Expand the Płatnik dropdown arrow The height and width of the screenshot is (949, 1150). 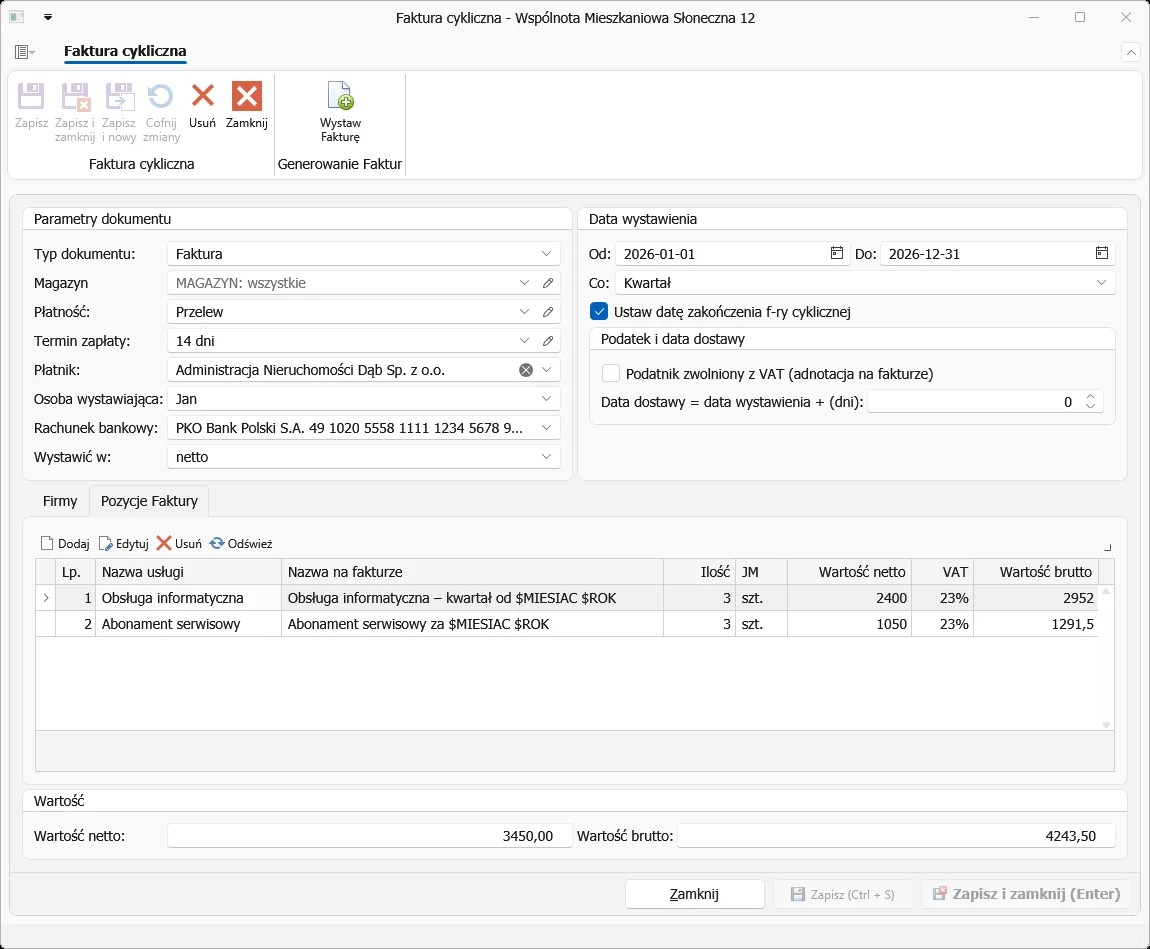tap(546, 370)
